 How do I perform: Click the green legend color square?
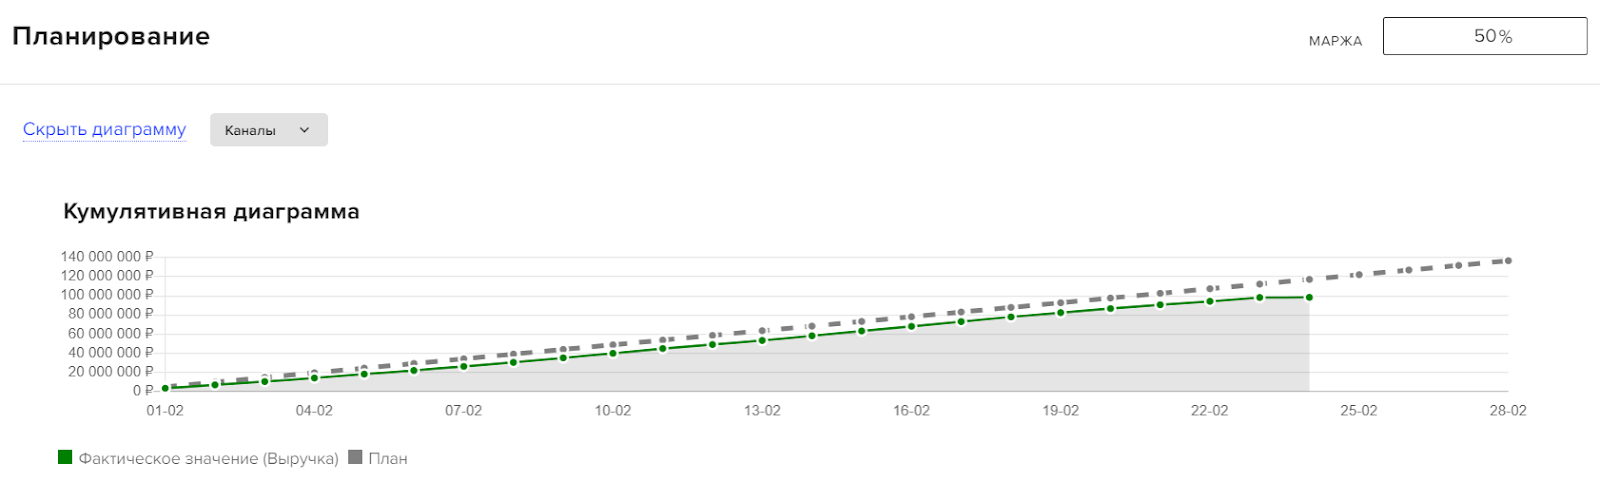(65, 457)
